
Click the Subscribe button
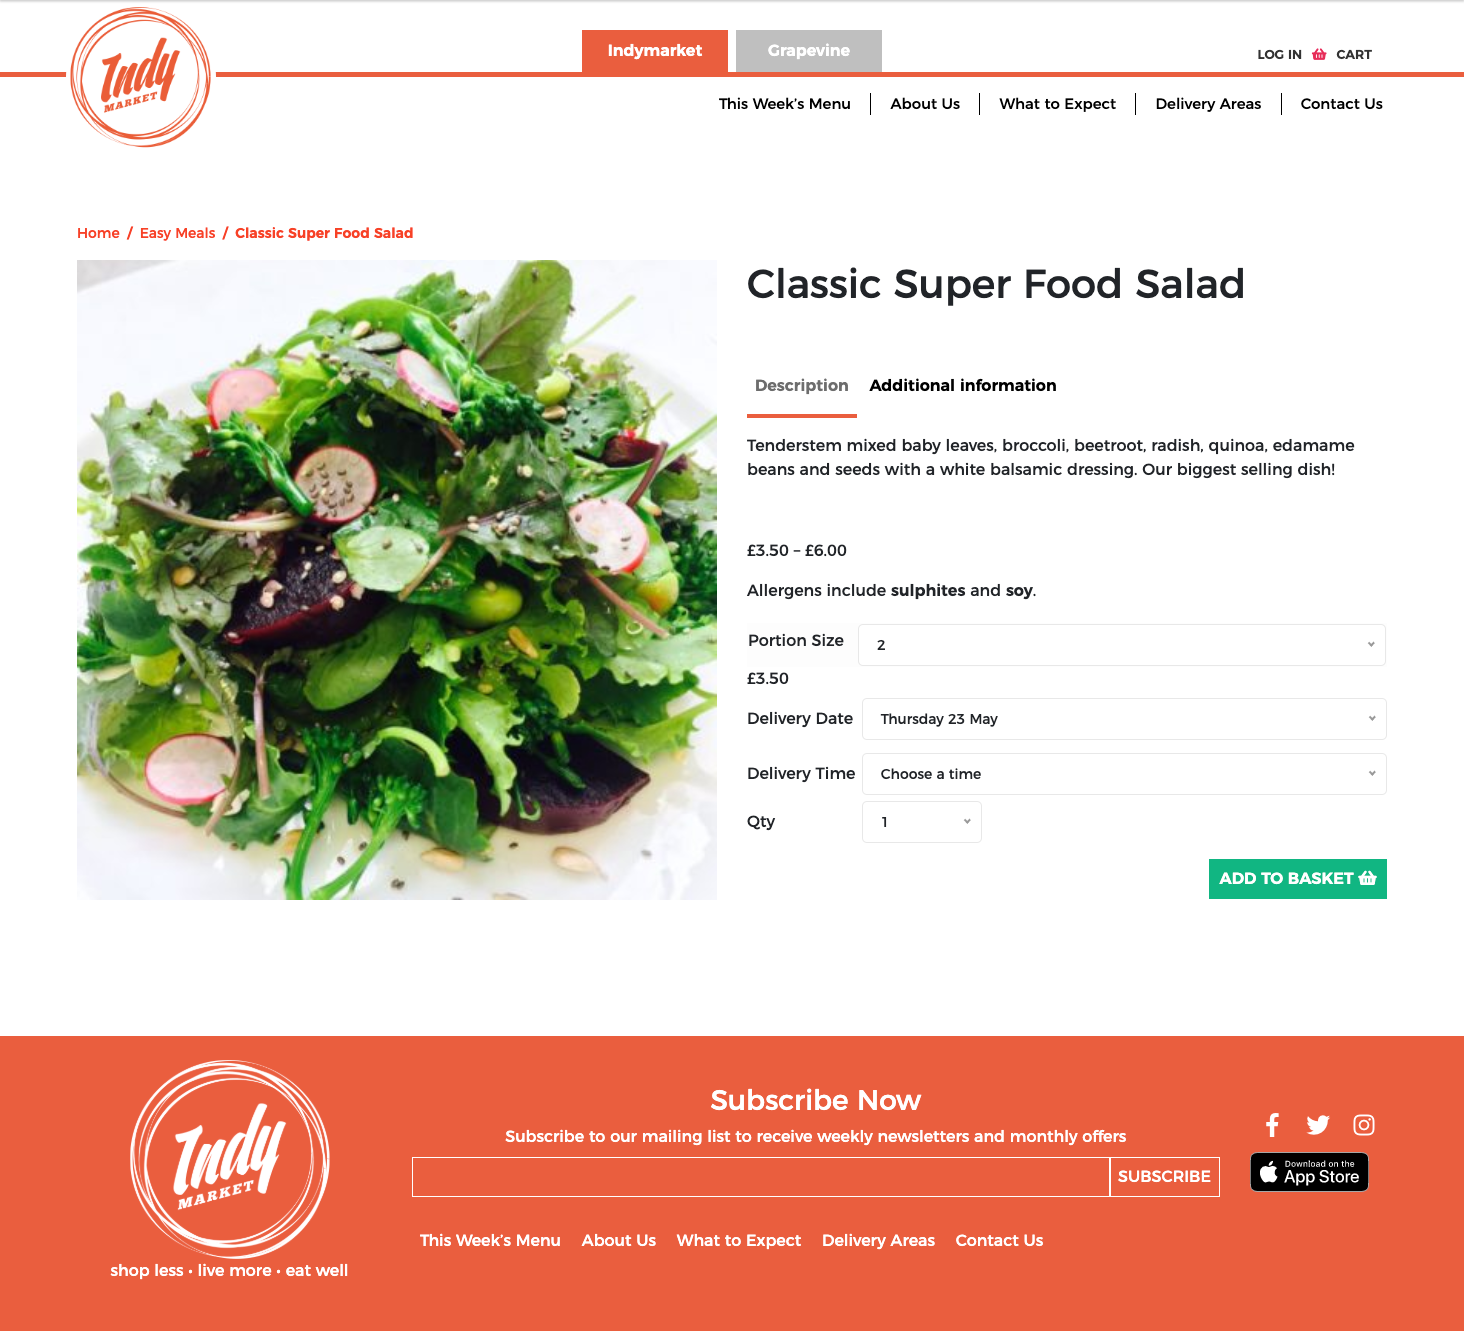(x=1164, y=1177)
